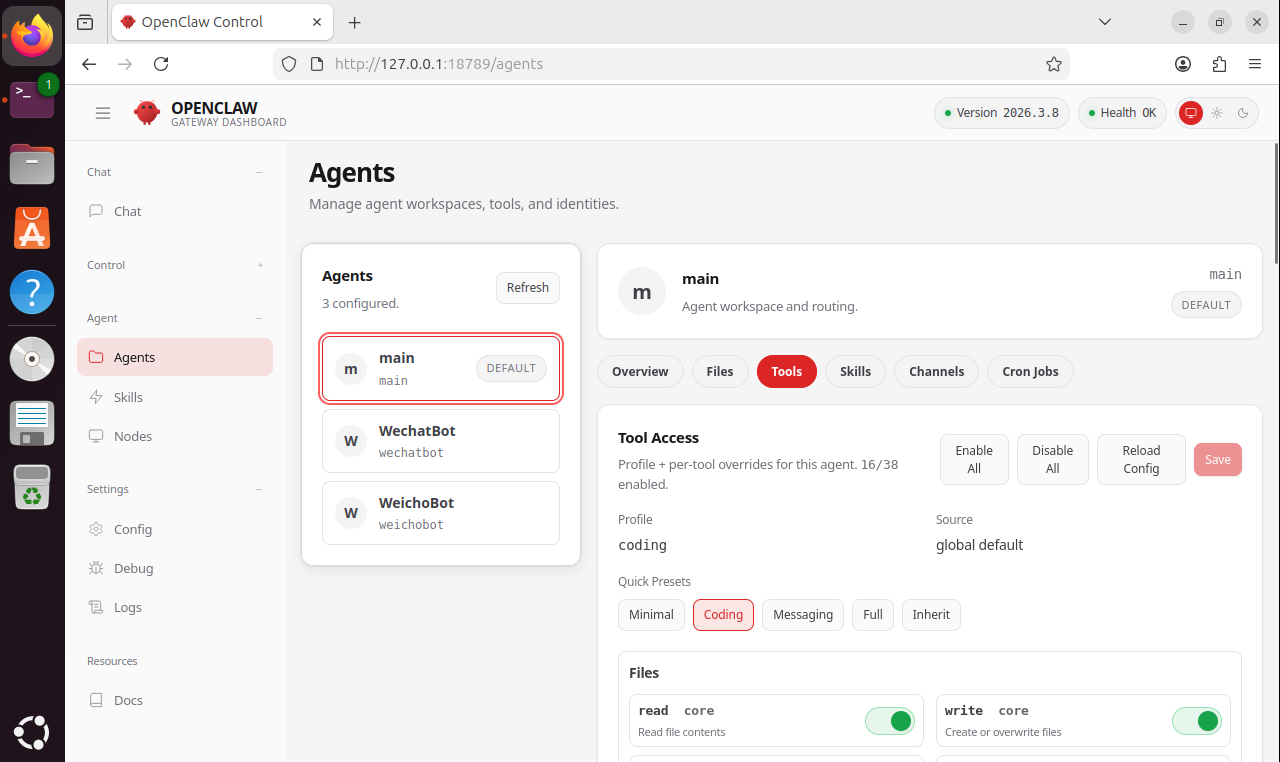Toggle the read file tool switch
The height and width of the screenshot is (762, 1280).
(890, 721)
